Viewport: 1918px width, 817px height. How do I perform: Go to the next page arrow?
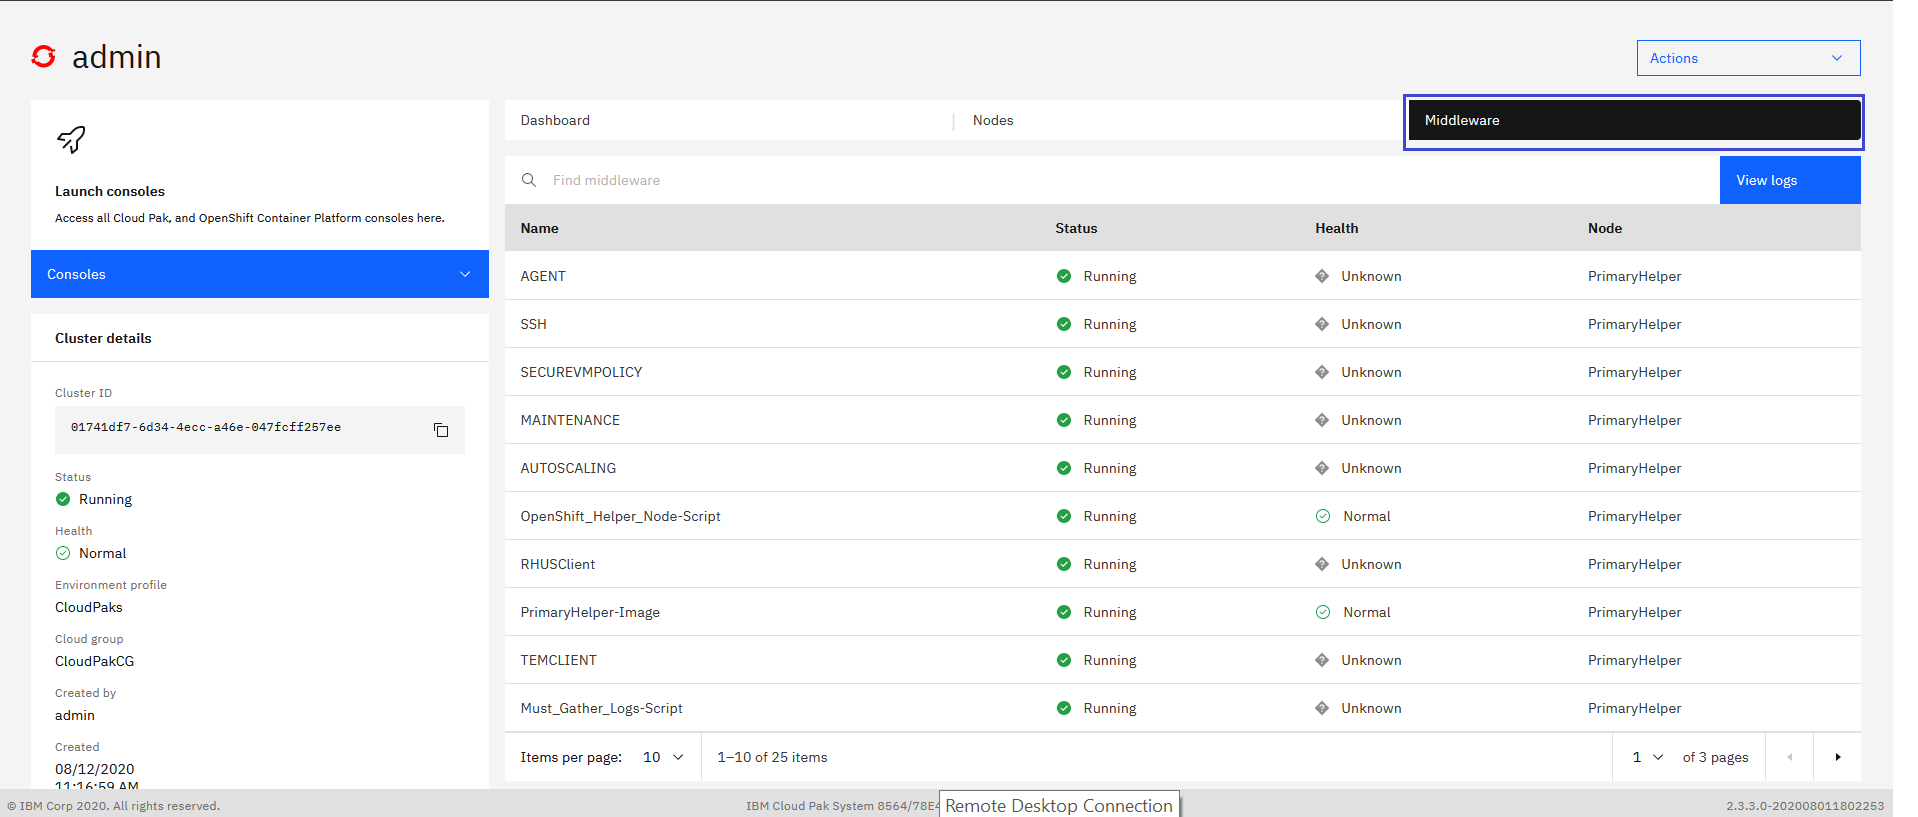(1838, 757)
